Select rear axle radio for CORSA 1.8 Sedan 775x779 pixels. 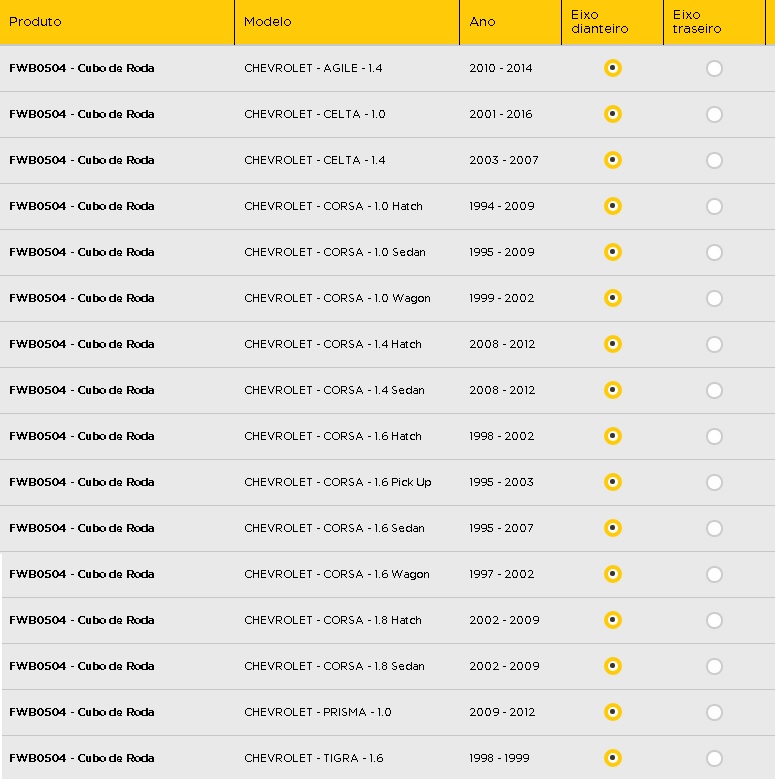pyautogui.click(x=714, y=667)
